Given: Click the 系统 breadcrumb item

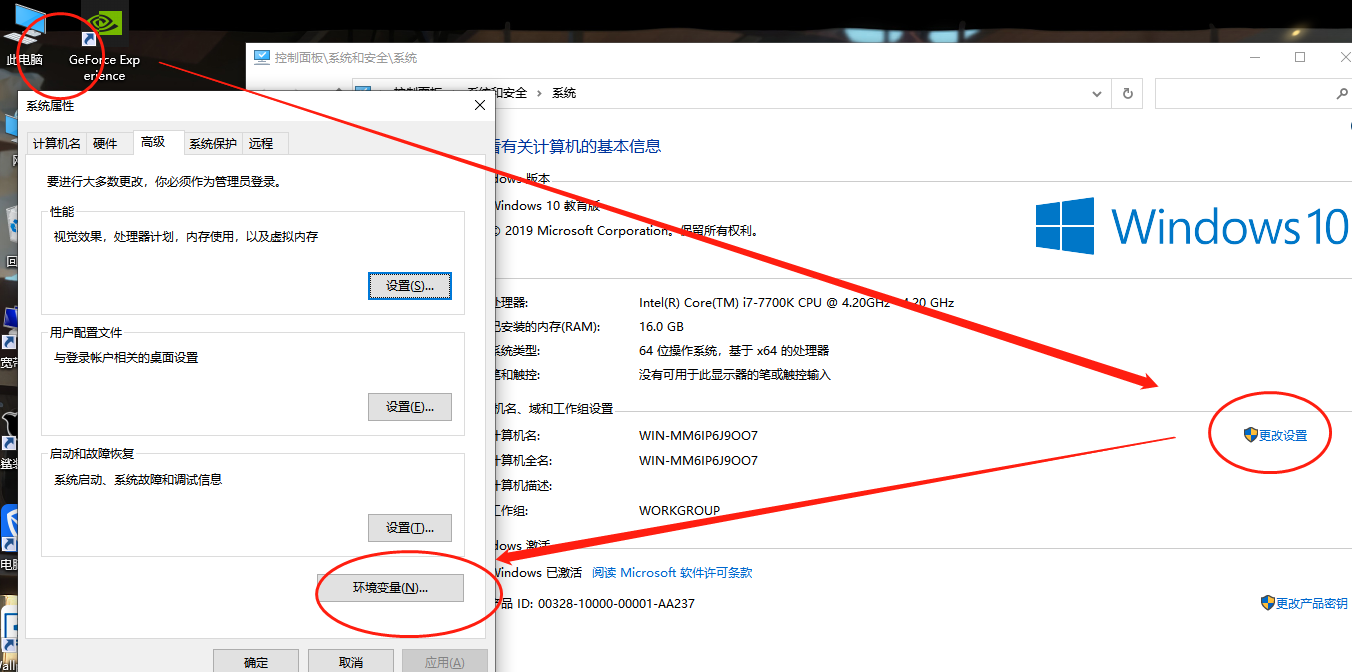Looking at the screenshot, I should tap(564, 93).
